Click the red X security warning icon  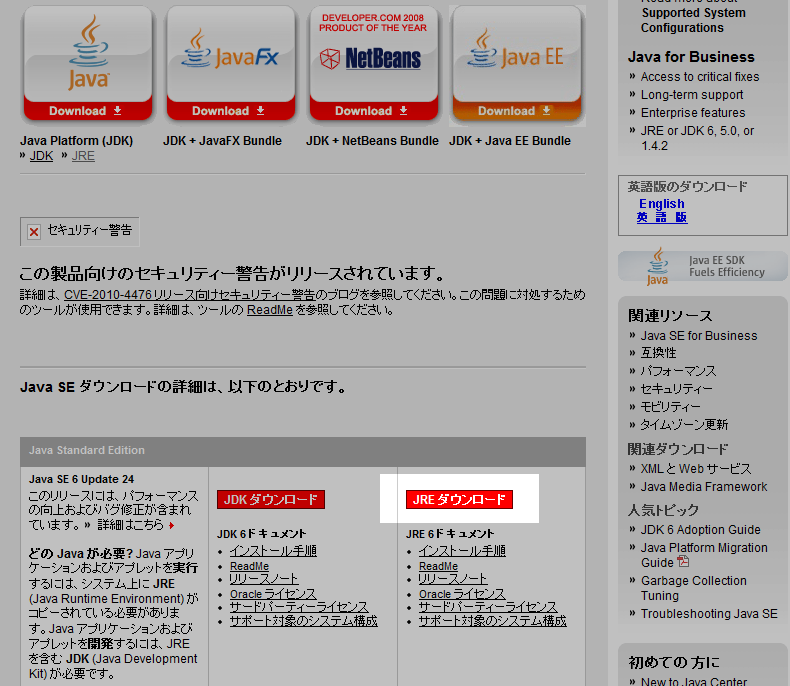click(34, 232)
